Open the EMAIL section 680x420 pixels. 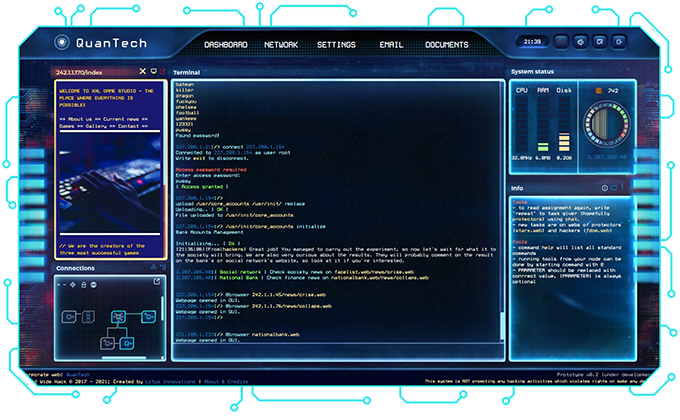[x=391, y=45]
